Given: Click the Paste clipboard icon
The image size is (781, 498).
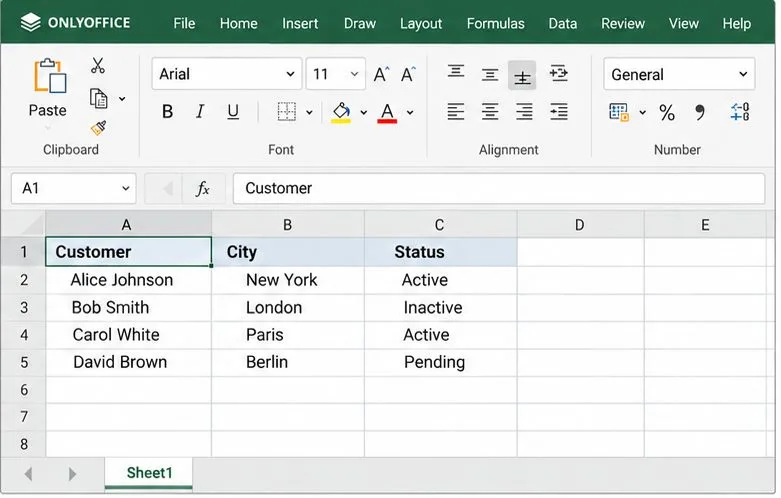Looking at the screenshot, I should [x=49, y=76].
